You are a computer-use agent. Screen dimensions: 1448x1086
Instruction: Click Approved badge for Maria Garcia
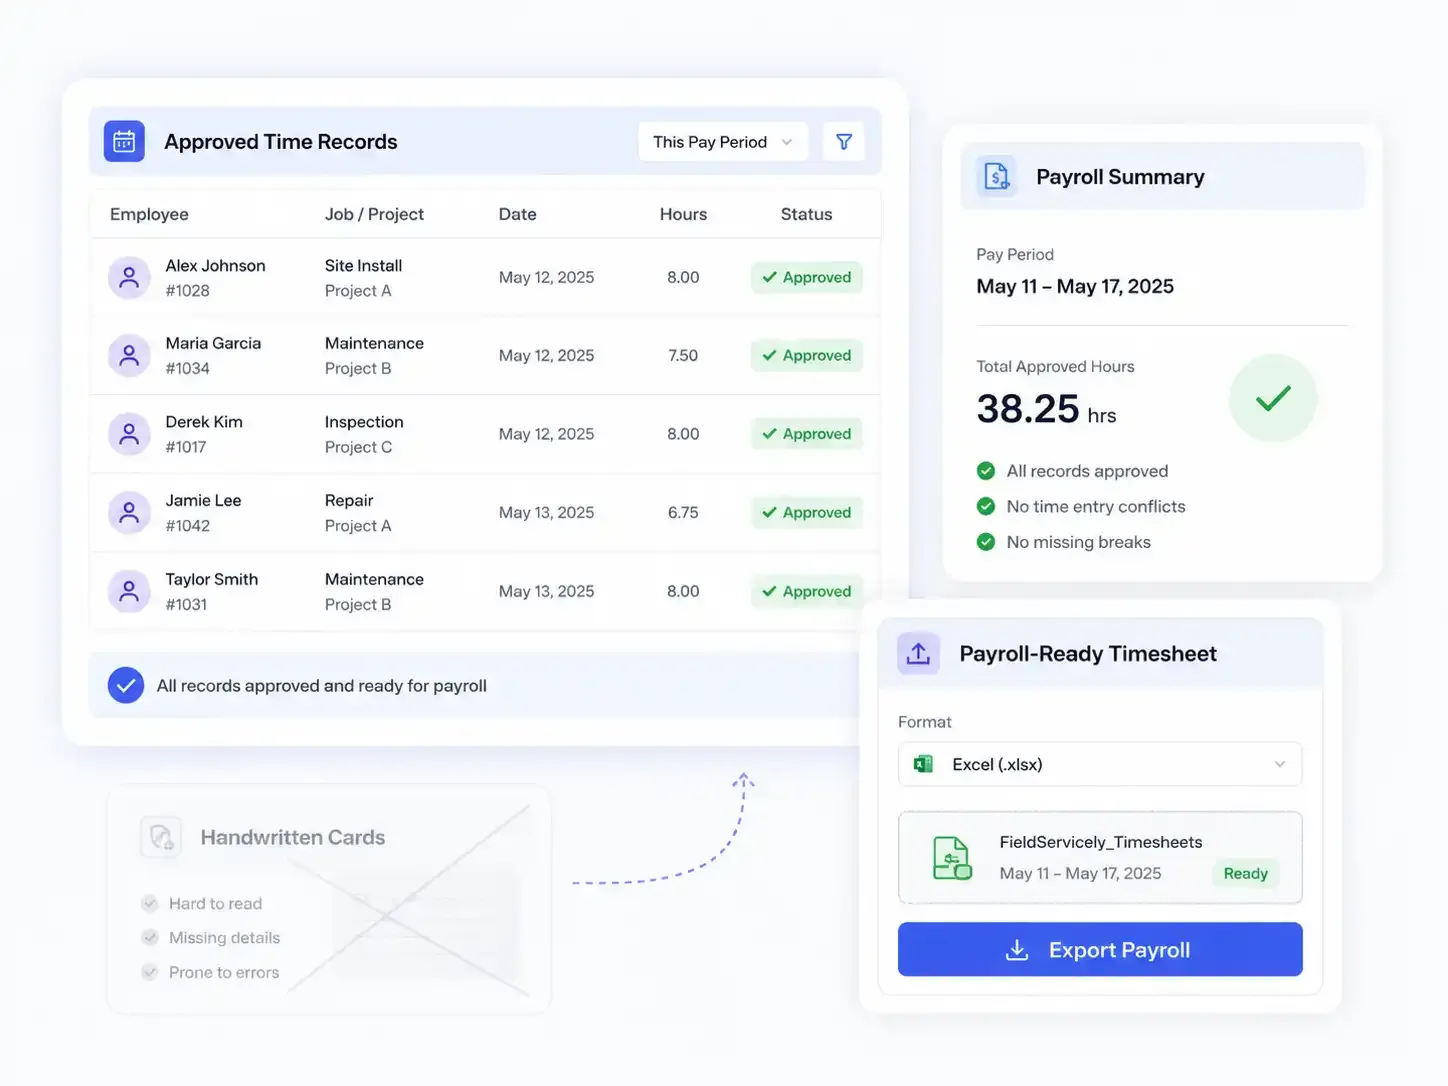(807, 355)
